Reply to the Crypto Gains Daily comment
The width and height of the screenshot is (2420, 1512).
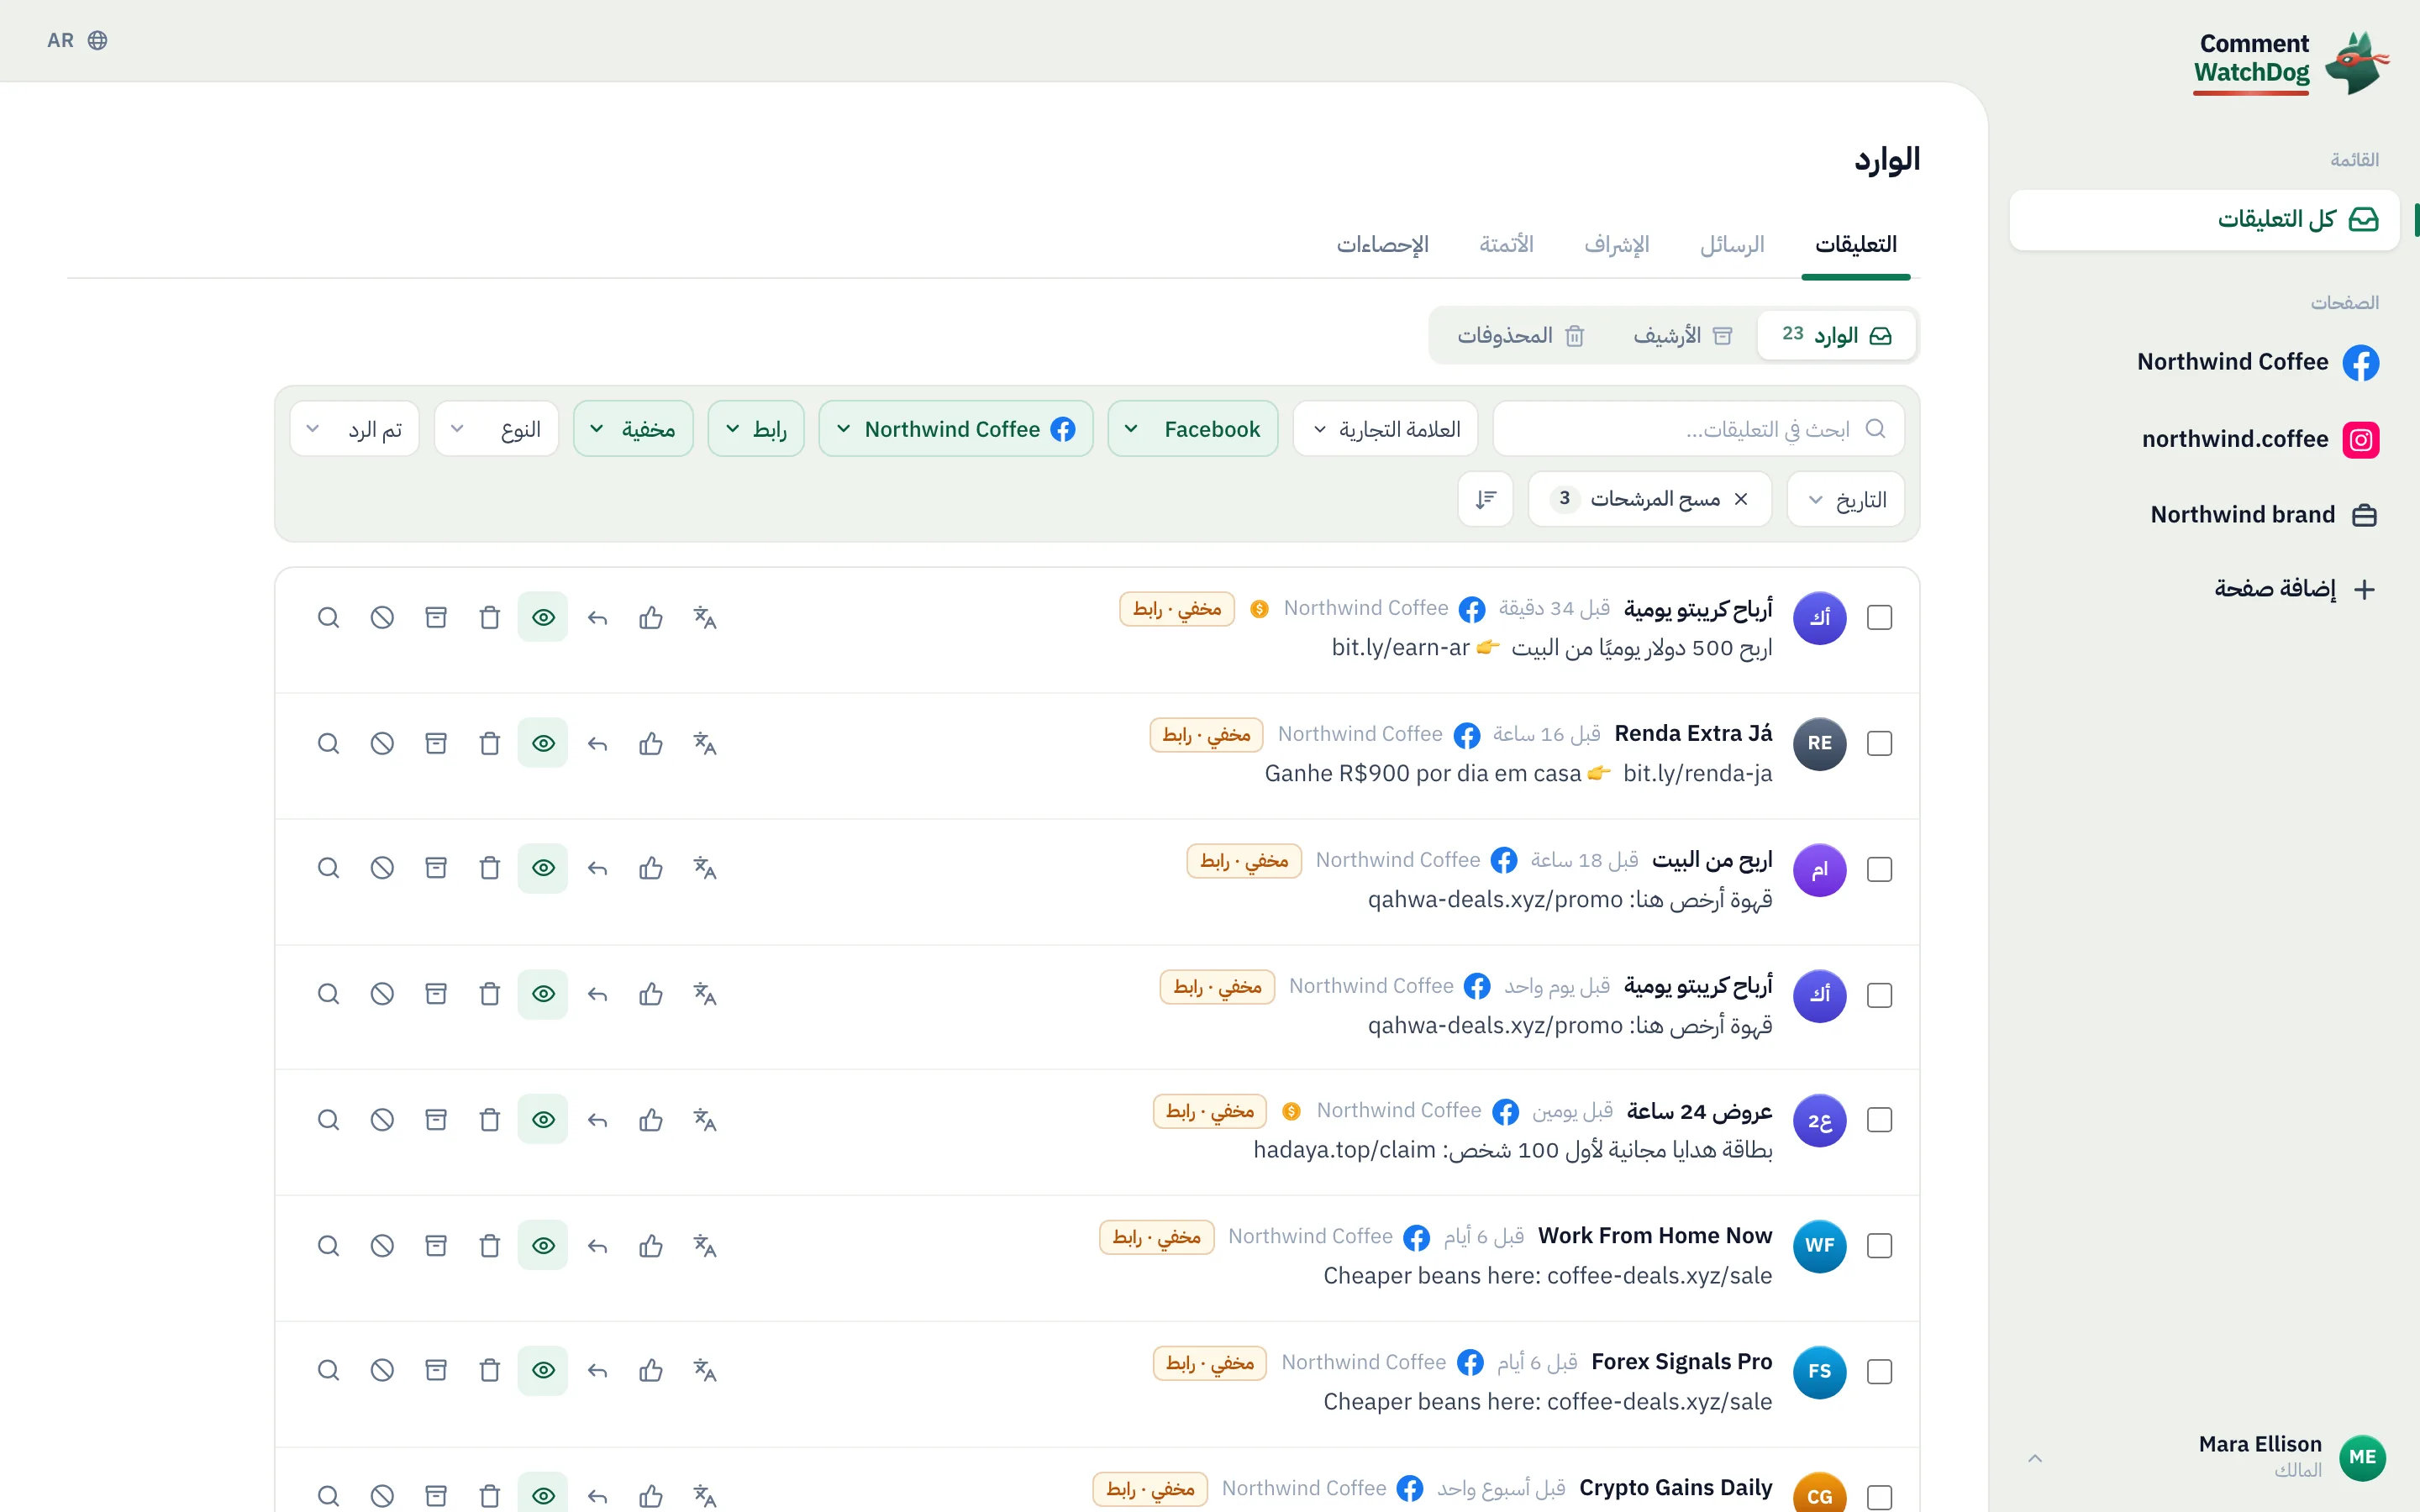[597, 1496]
